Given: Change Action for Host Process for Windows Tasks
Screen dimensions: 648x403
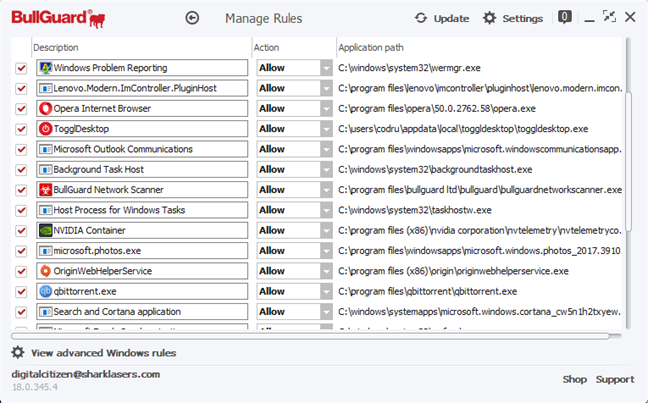Looking at the screenshot, I should (326, 210).
